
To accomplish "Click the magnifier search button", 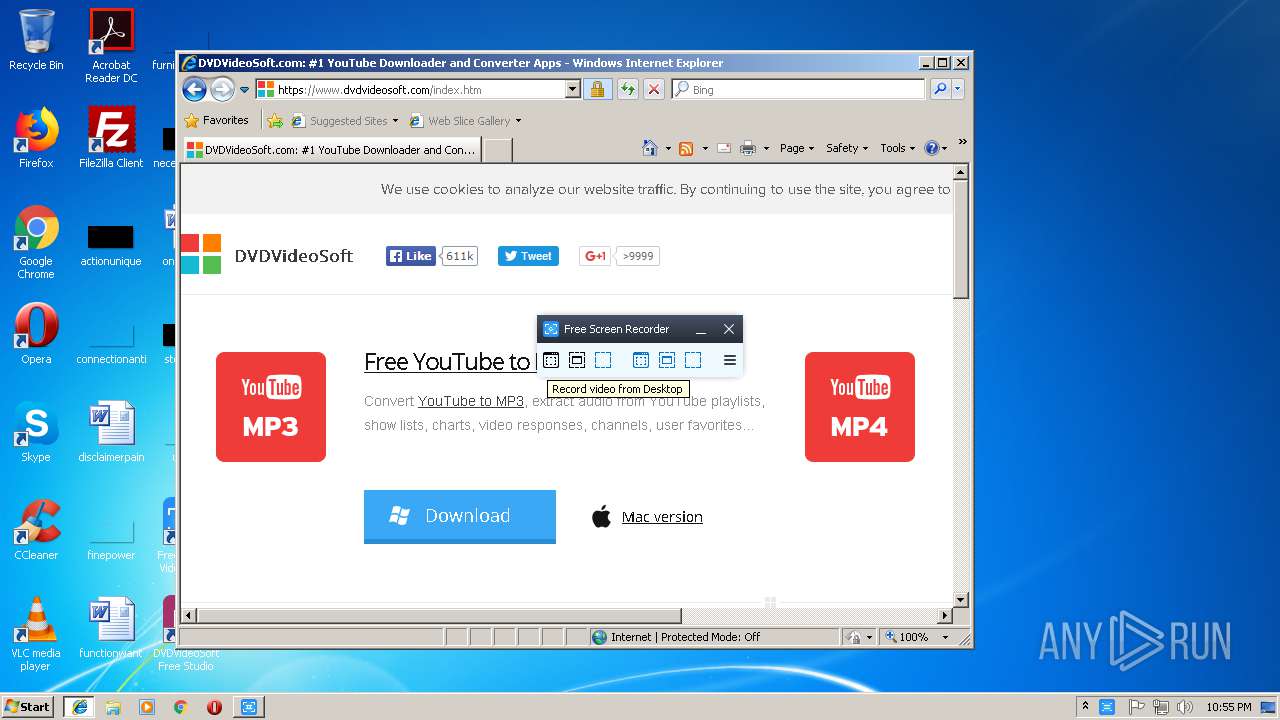I will (939, 89).
